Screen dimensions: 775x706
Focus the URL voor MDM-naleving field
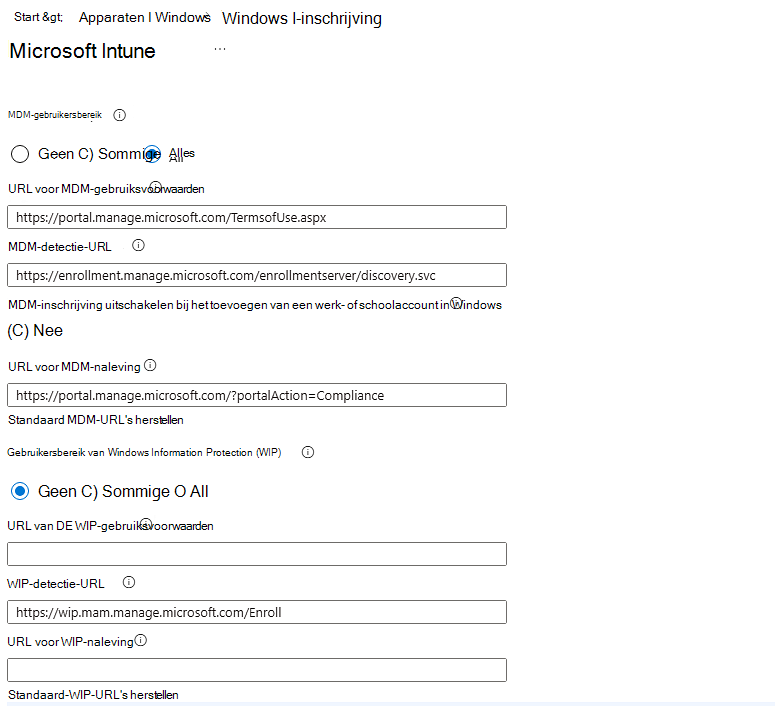click(257, 395)
